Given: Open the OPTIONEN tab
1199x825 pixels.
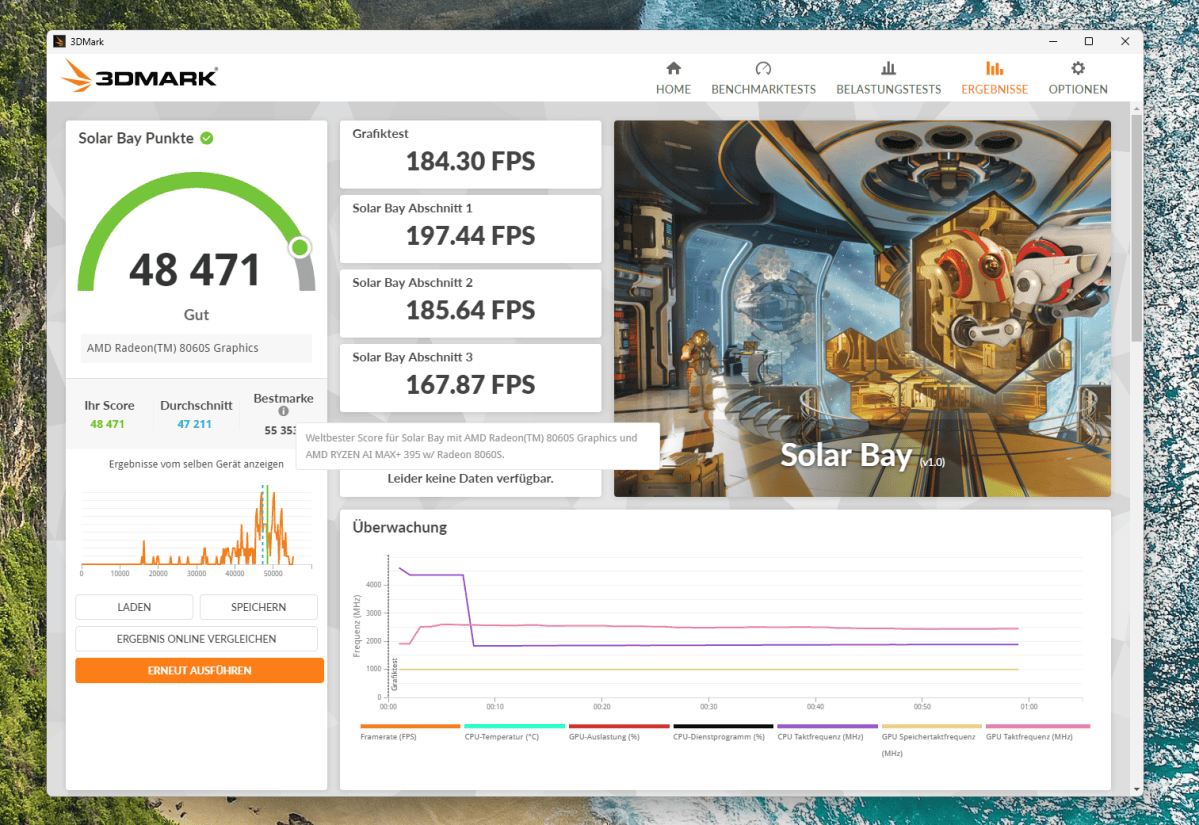Looking at the screenshot, I should tap(1077, 78).
